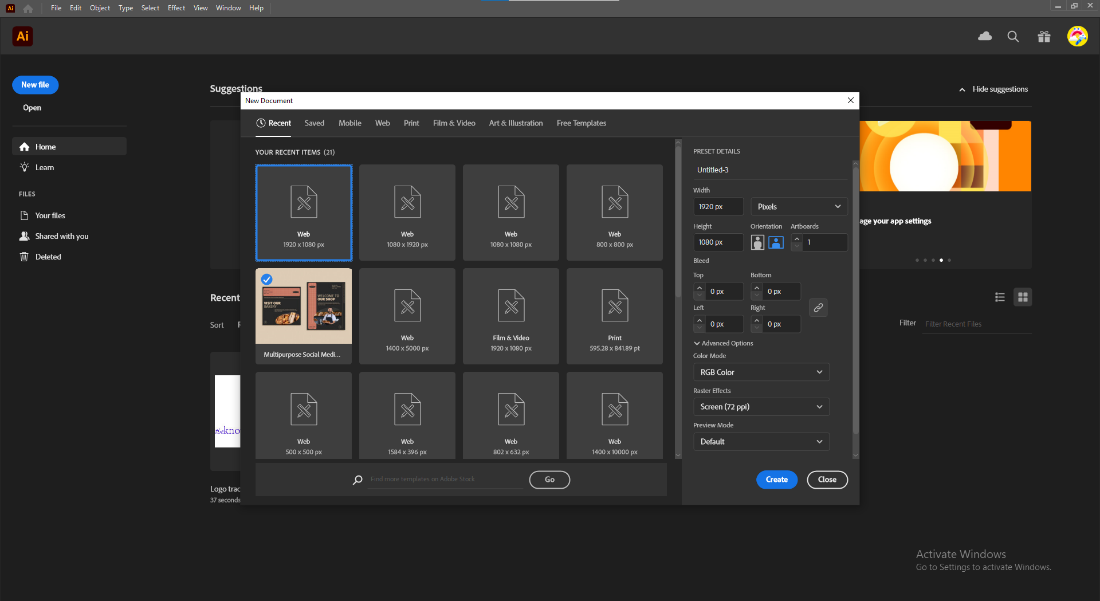This screenshot has height=601, width=1100.
Task: Open the Pixels units dropdown
Action: pyautogui.click(x=797, y=205)
